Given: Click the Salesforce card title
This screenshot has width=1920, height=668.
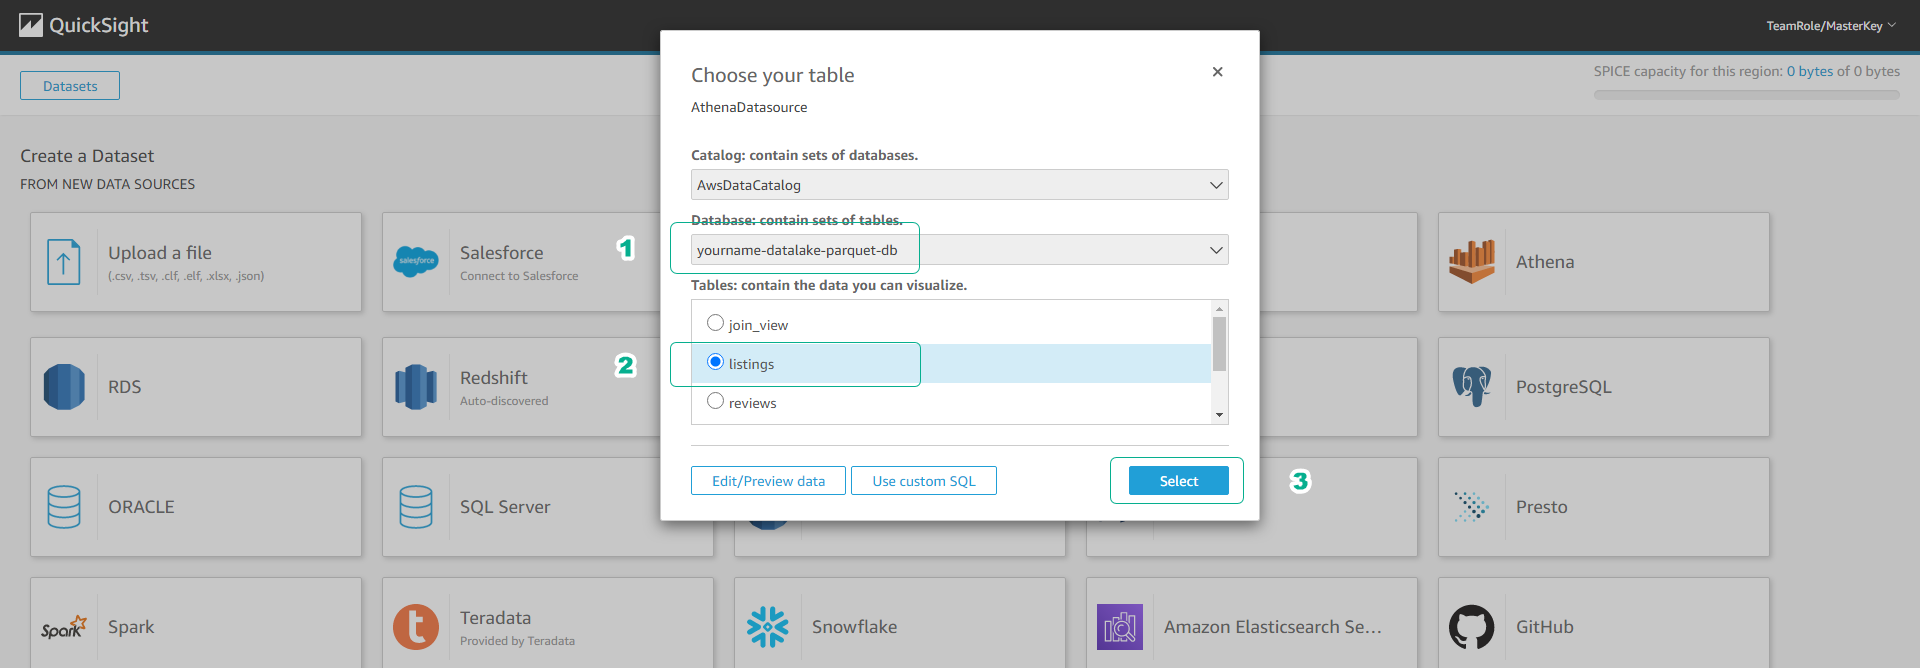Looking at the screenshot, I should point(502,253).
